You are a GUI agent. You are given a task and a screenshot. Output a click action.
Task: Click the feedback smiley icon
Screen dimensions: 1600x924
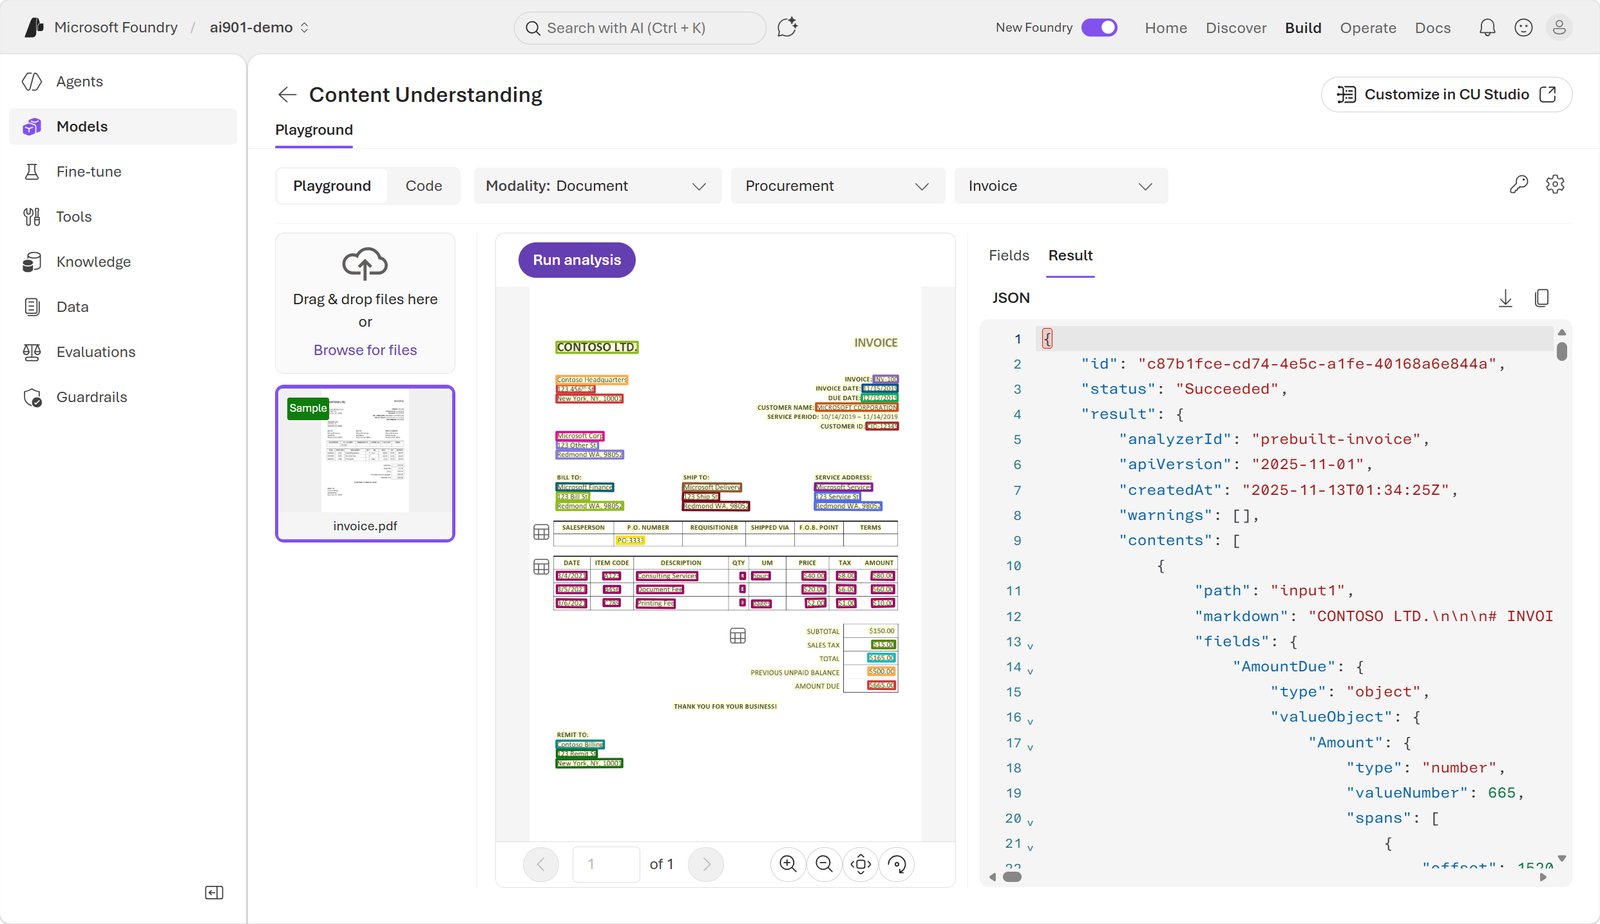tap(1523, 28)
